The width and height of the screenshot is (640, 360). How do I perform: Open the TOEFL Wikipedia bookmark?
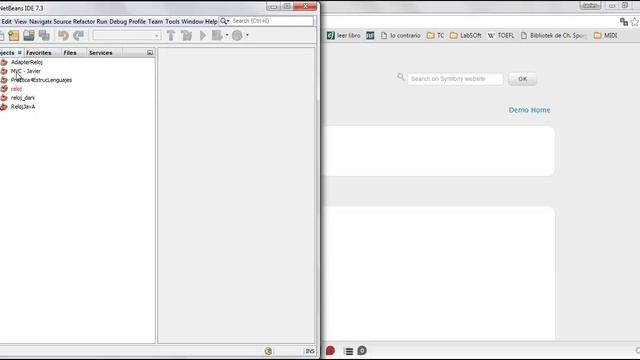pos(501,36)
